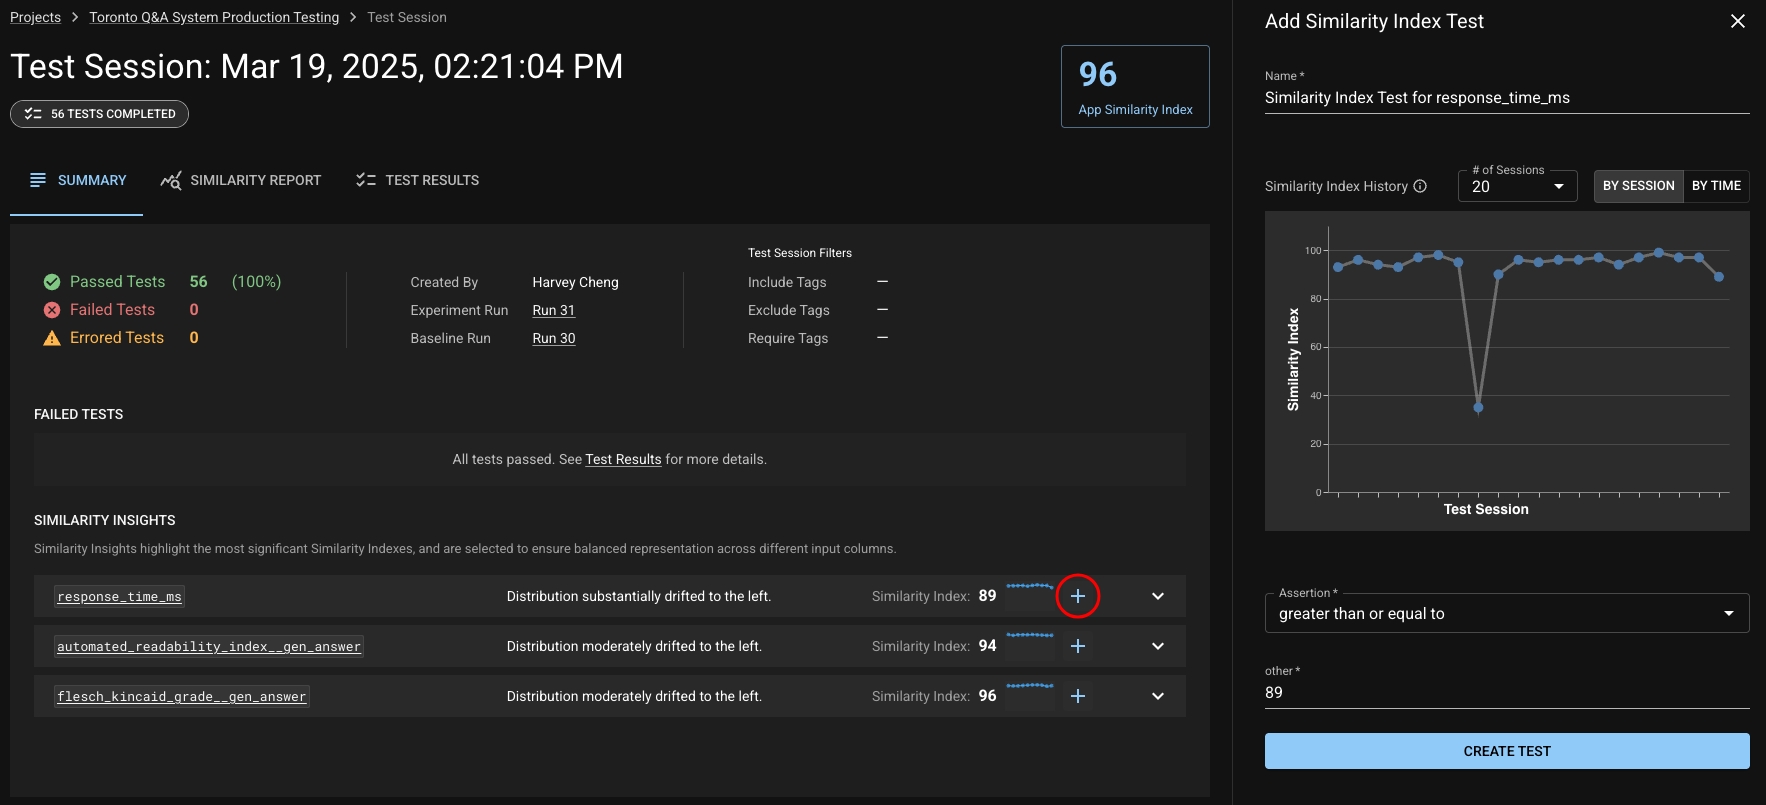Click the plus icon for response_time_ms
The image size is (1766, 805).
click(1077, 596)
